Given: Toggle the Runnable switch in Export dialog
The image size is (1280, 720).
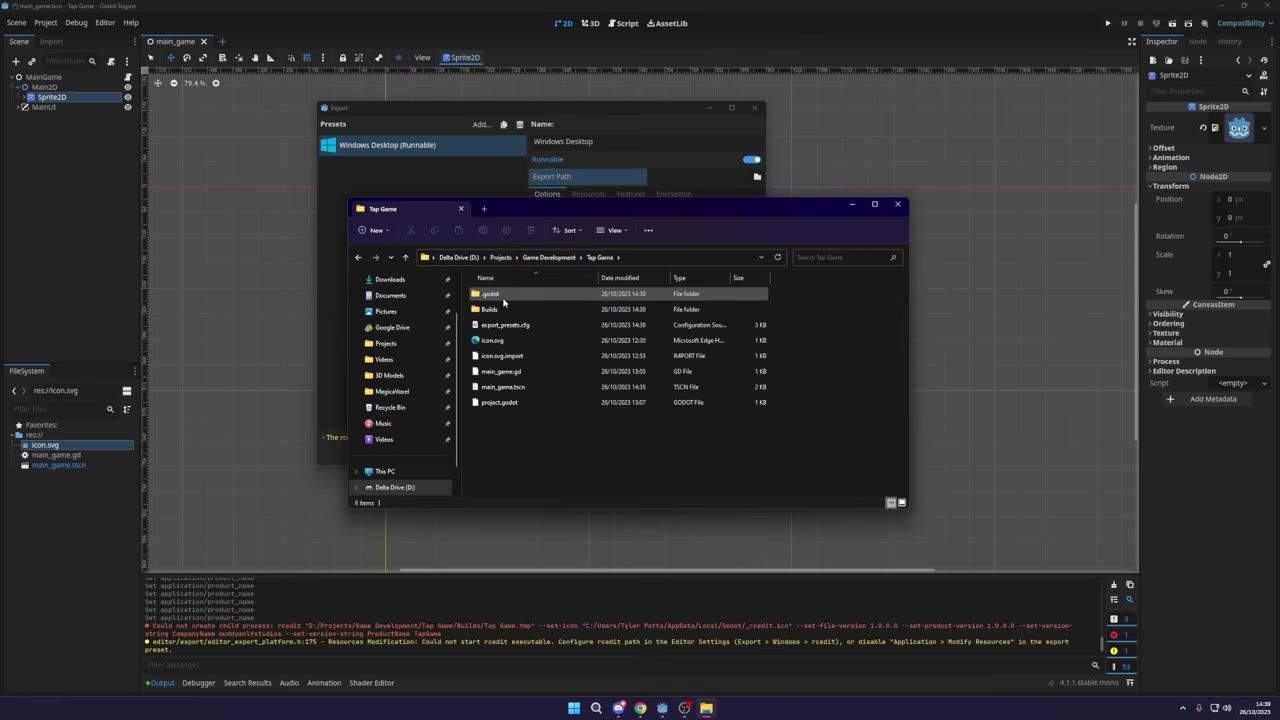Looking at the screenshot, I should click(752, 159).
